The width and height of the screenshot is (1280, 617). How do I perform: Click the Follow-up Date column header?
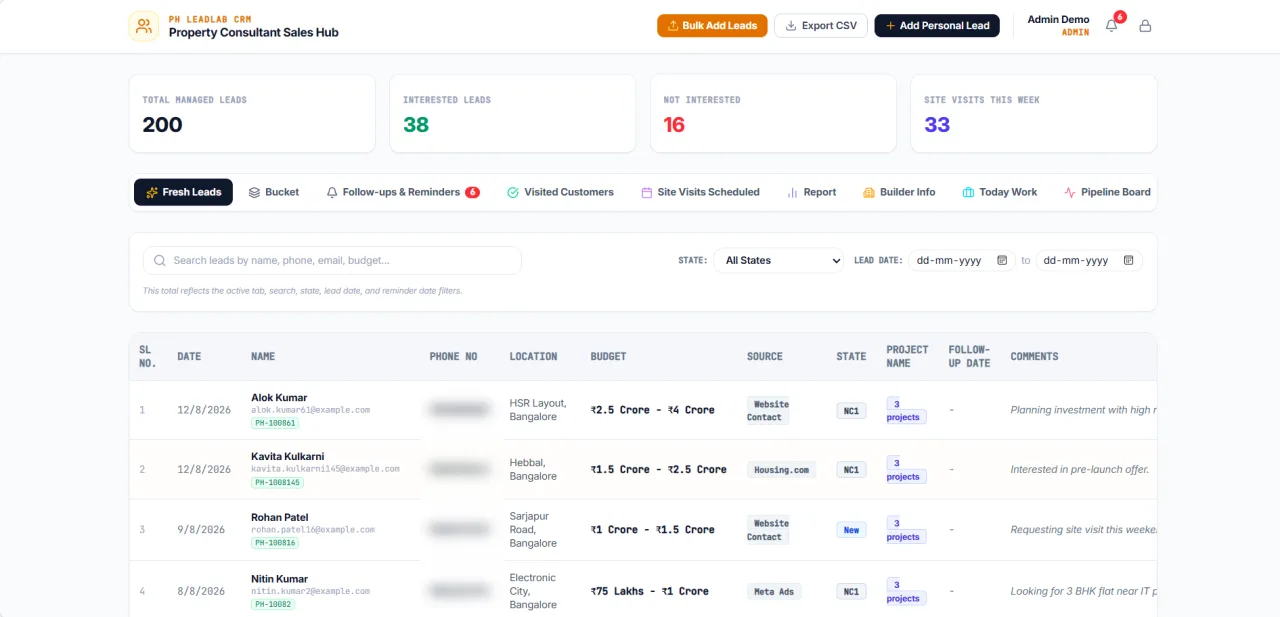point(969,356)
